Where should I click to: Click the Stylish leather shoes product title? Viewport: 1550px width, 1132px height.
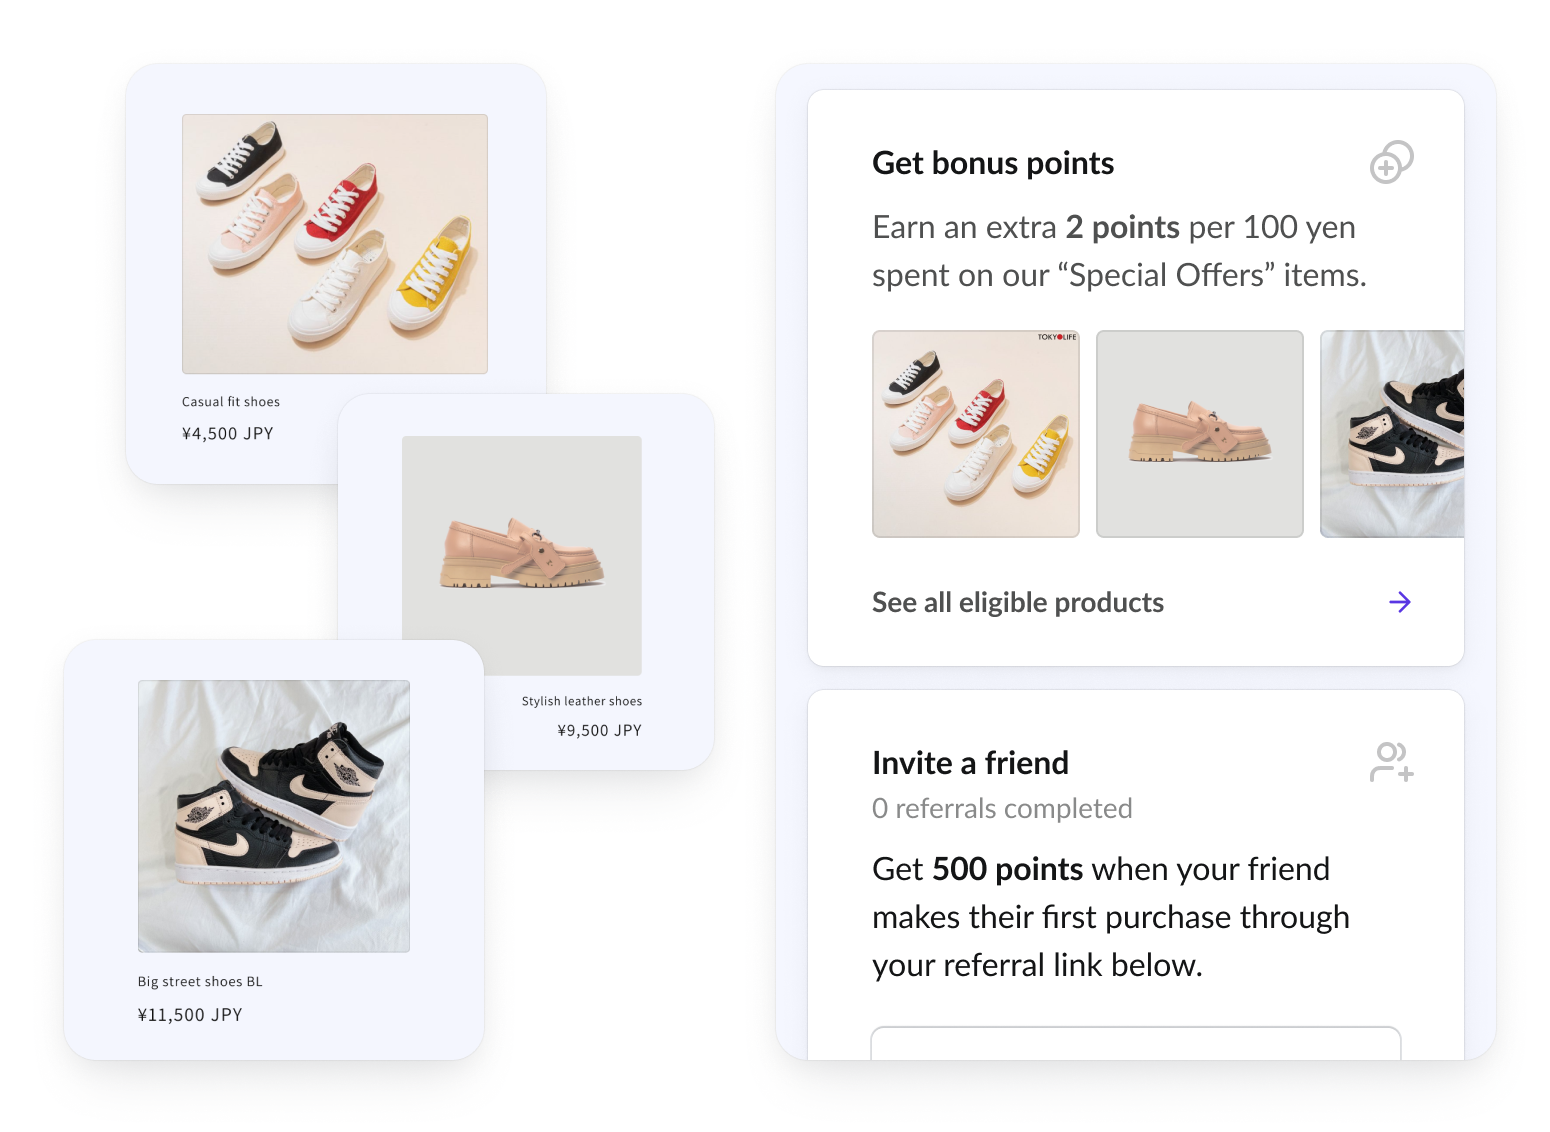[581, 701]
